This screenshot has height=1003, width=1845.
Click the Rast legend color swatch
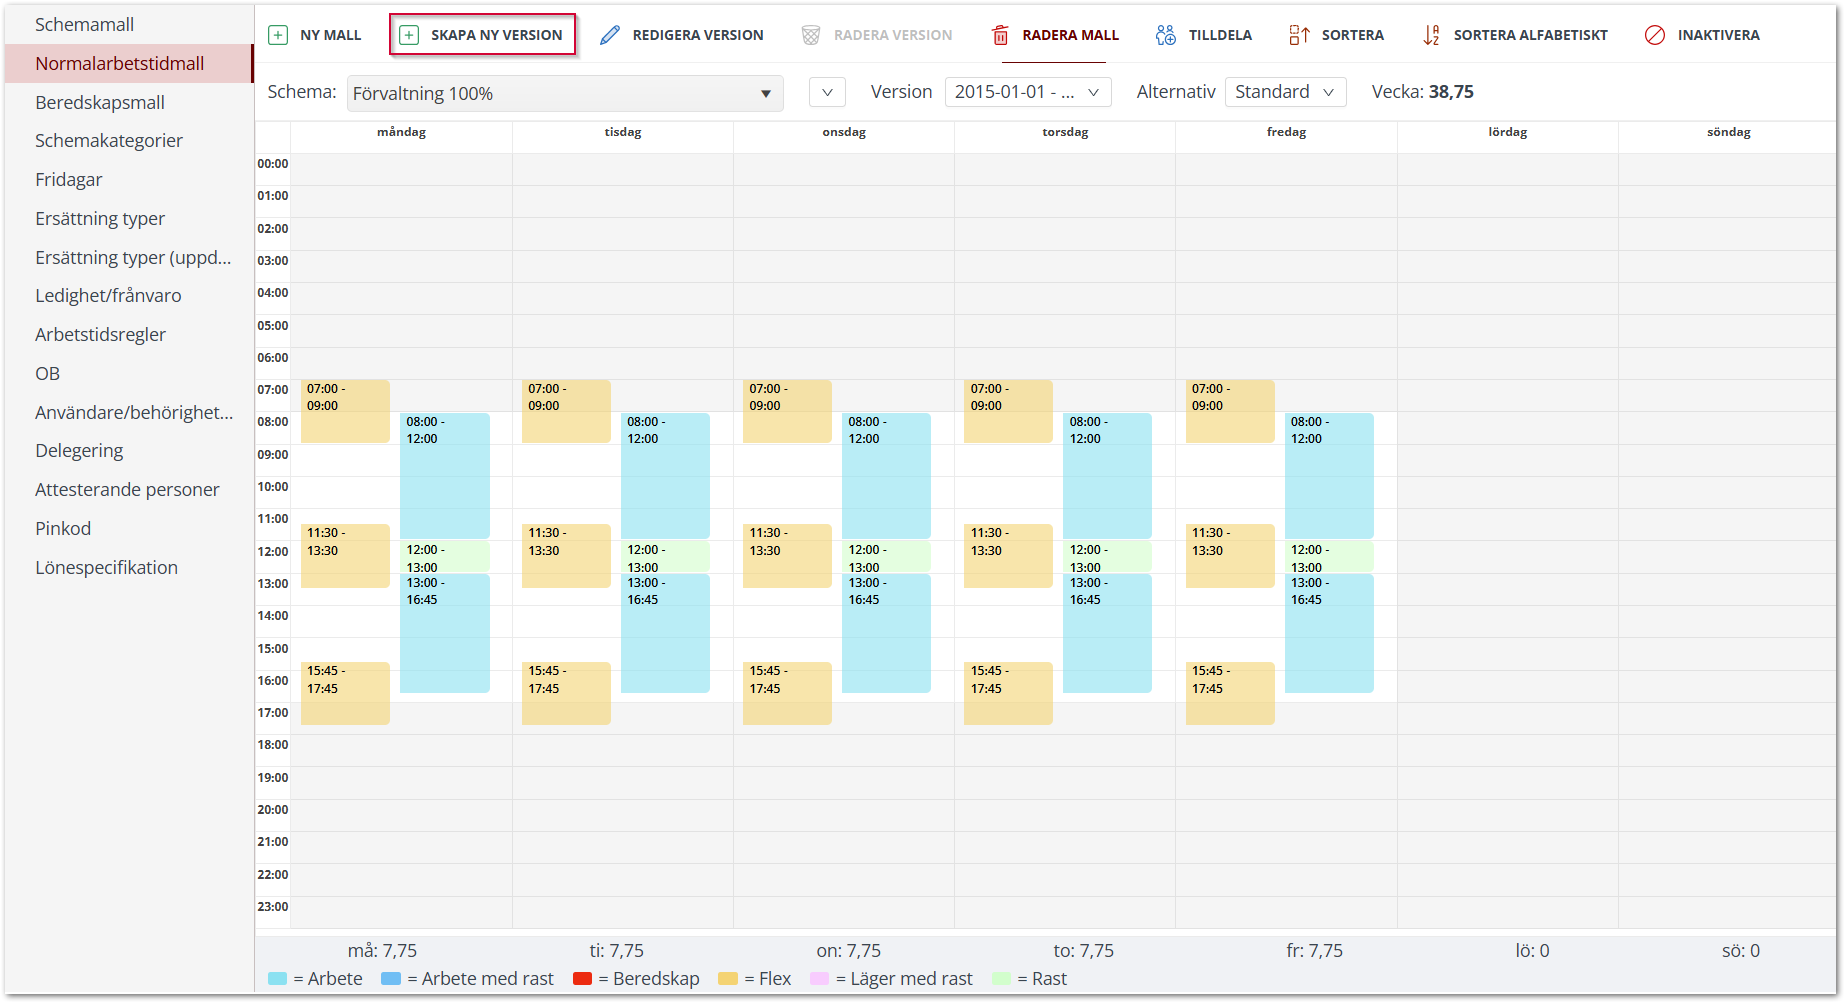[x=1001, y=979]
